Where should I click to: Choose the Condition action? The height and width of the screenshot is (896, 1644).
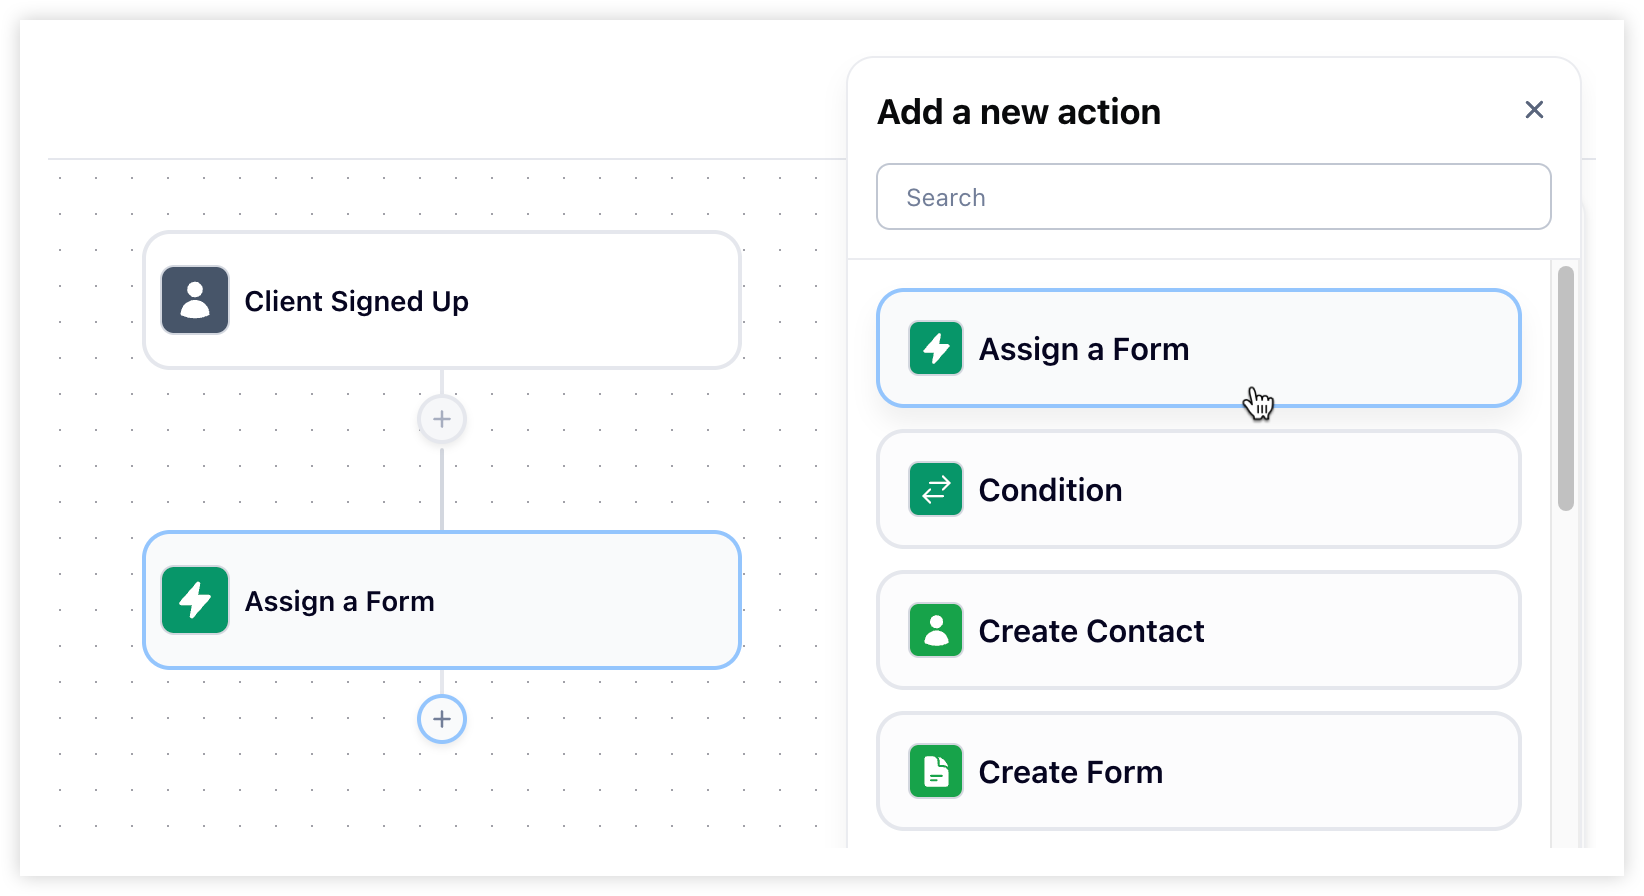click(x=1199, y=489)
